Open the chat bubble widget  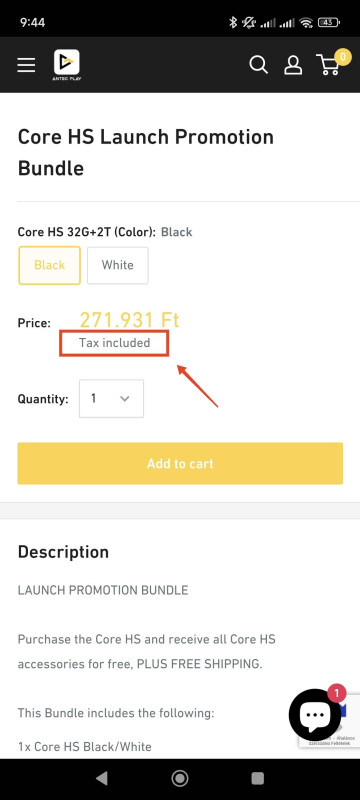[x=315, y=714]
